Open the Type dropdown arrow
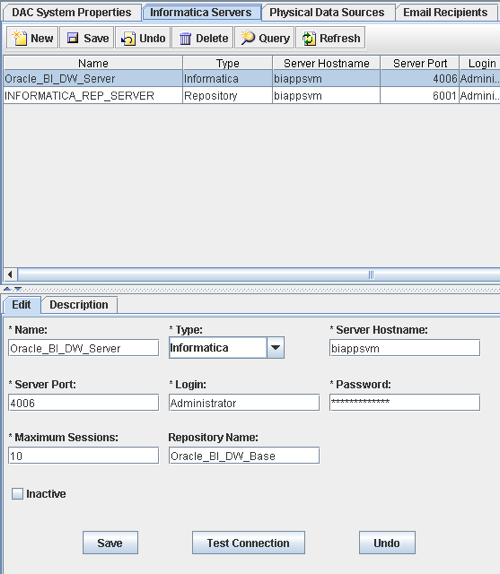Image resolution: width=500 pixels, height=574 pixels. tap(276, 347)
